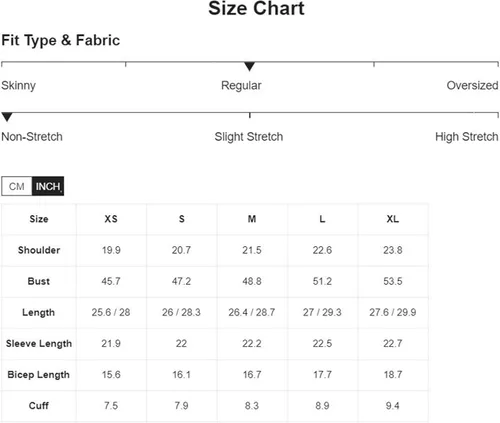Viewport: 500px width, 423px height.
Task: Click the High Stretch label
Action: pyautogui.click(x=467, y=137)
